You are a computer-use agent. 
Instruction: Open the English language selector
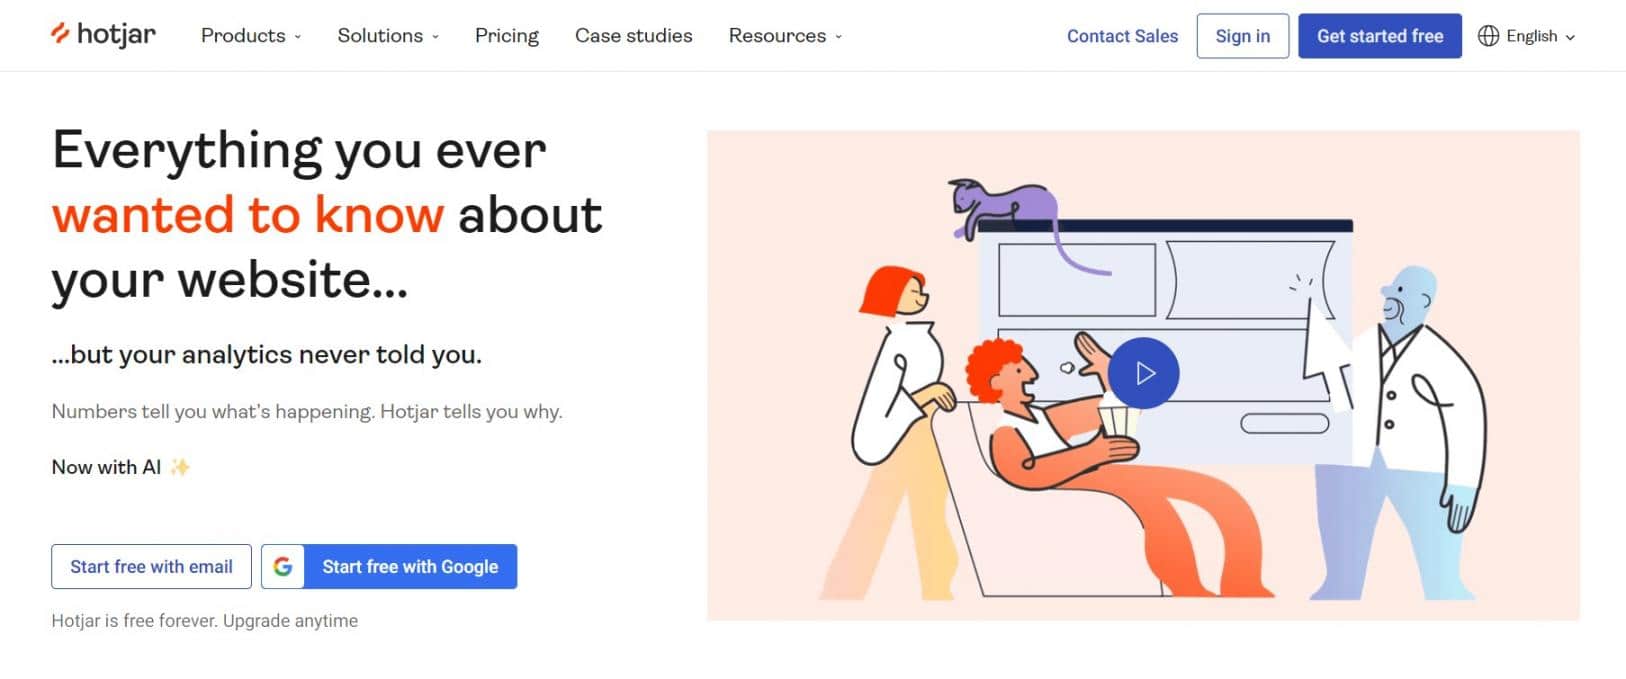[x=1527, y=36]
